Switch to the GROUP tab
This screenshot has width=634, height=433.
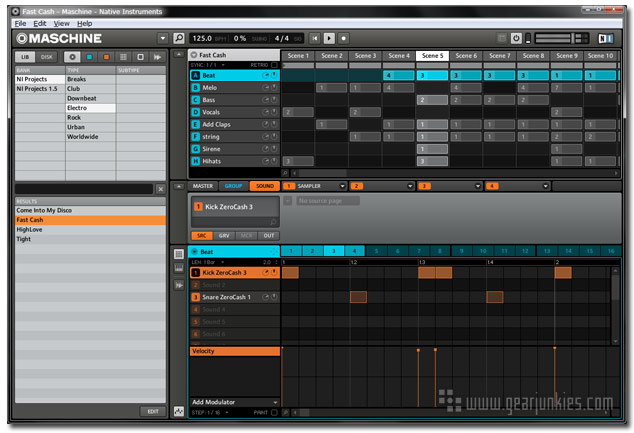coord(233,186)
